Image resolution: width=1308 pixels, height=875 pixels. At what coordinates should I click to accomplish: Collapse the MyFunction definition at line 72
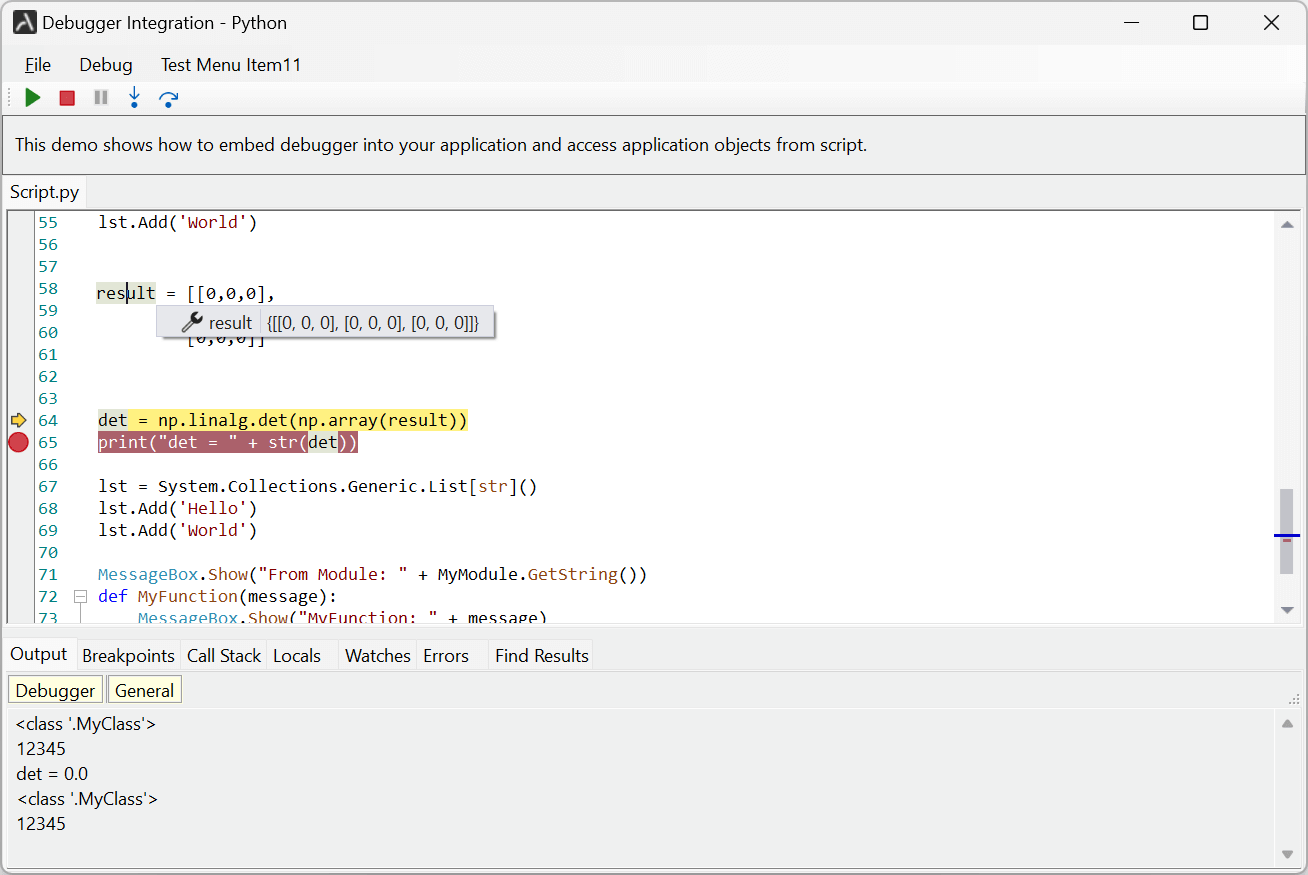pyautogui.click(x=80, y=596)
